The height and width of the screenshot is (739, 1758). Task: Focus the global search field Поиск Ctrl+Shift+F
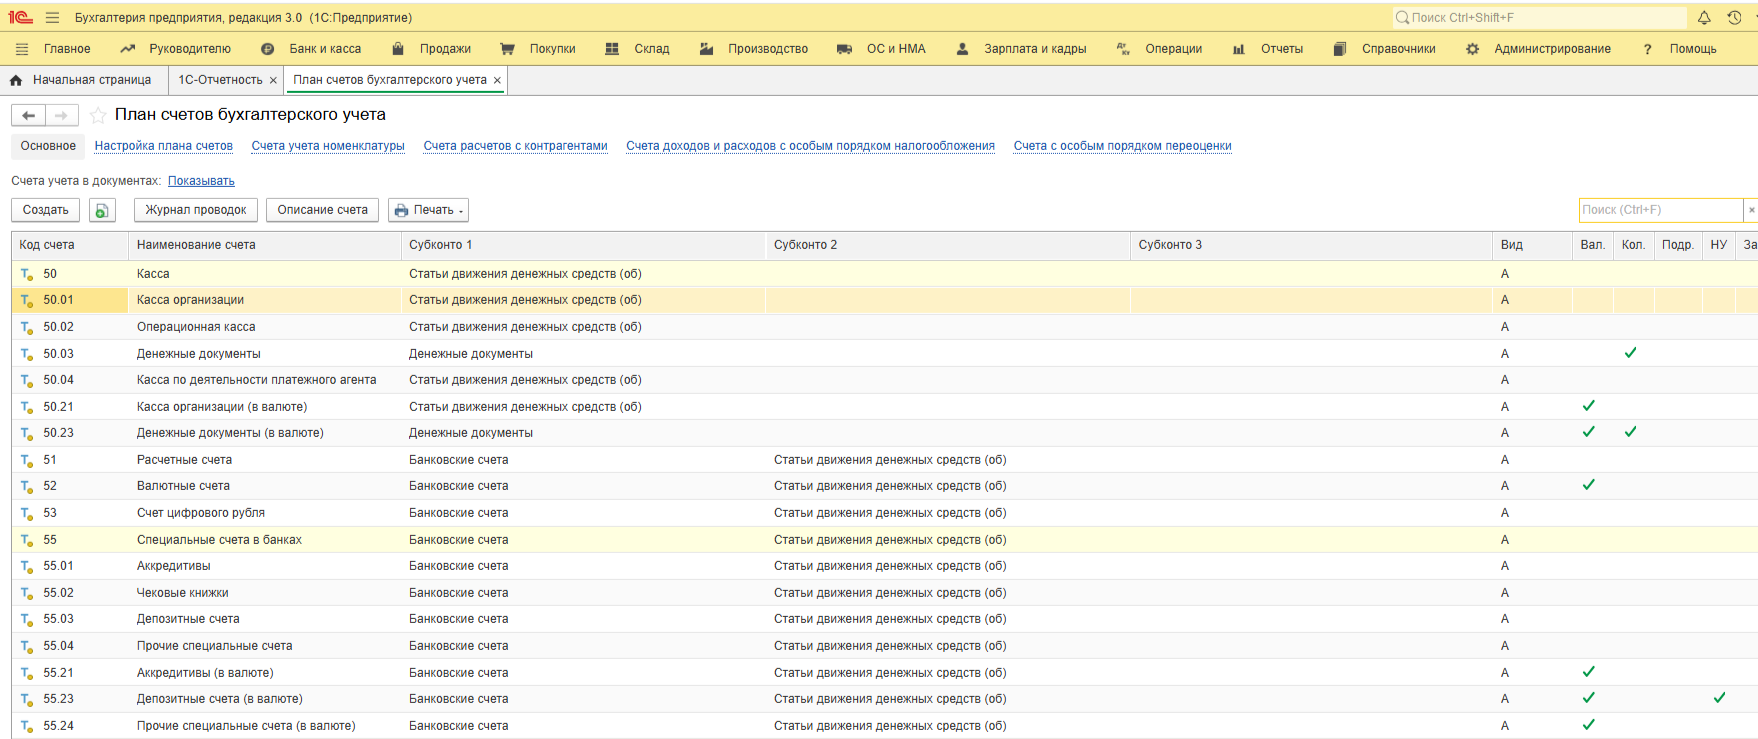(1540, 18)
